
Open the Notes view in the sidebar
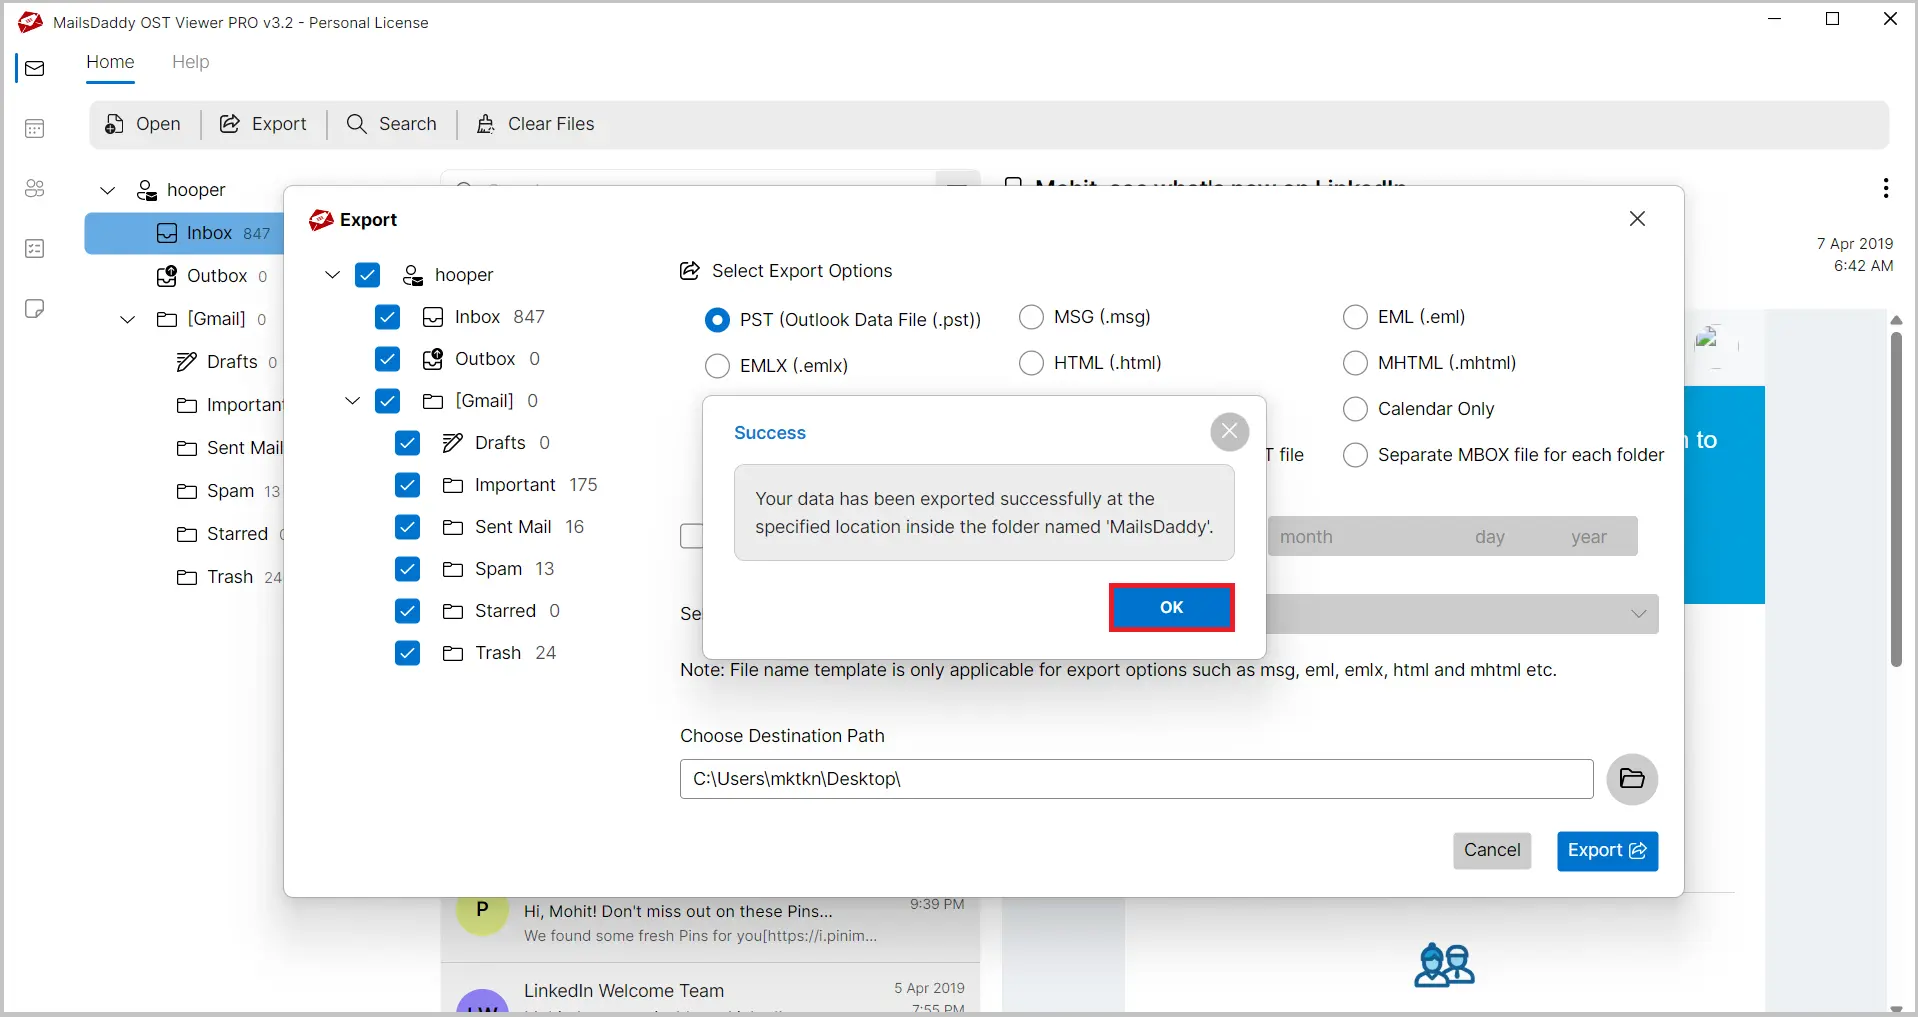point(35,309)
